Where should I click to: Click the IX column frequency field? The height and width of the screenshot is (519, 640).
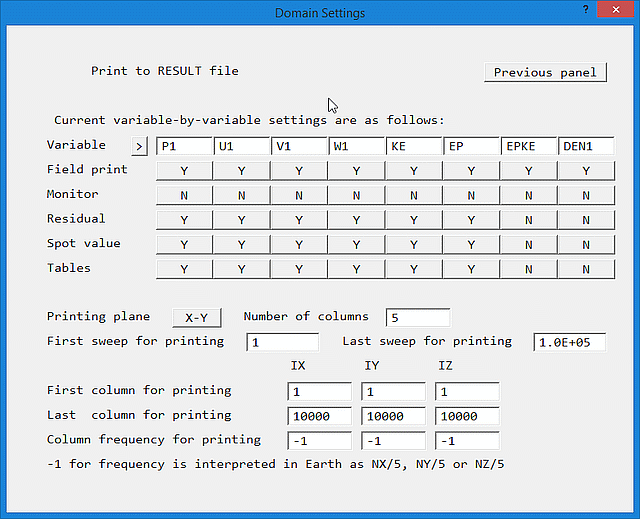(x=319, y=441)
